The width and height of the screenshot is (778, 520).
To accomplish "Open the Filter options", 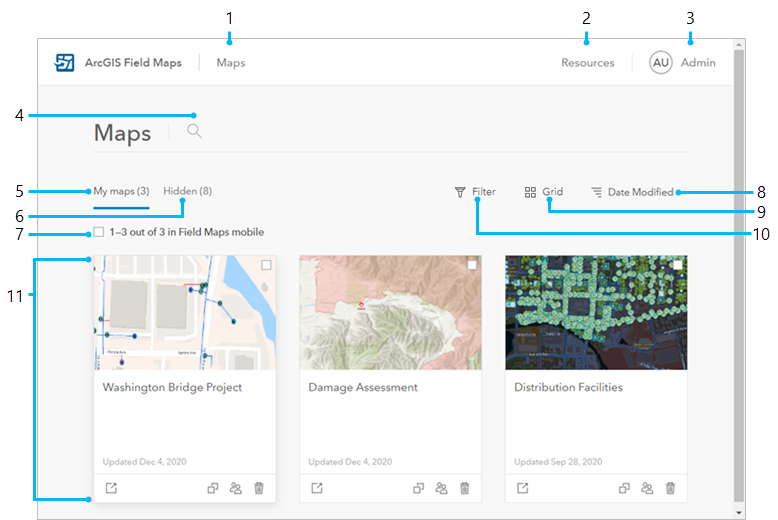I will tap(475, 192).
